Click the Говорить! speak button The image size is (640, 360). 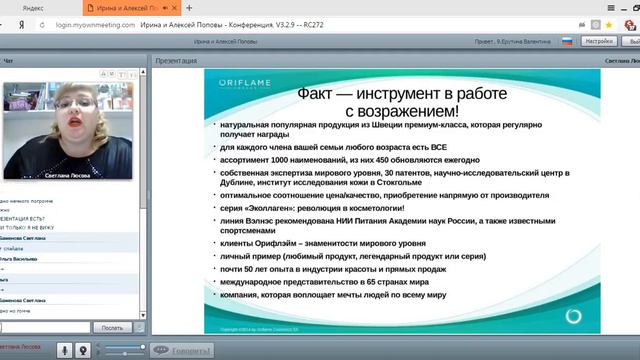182,351
